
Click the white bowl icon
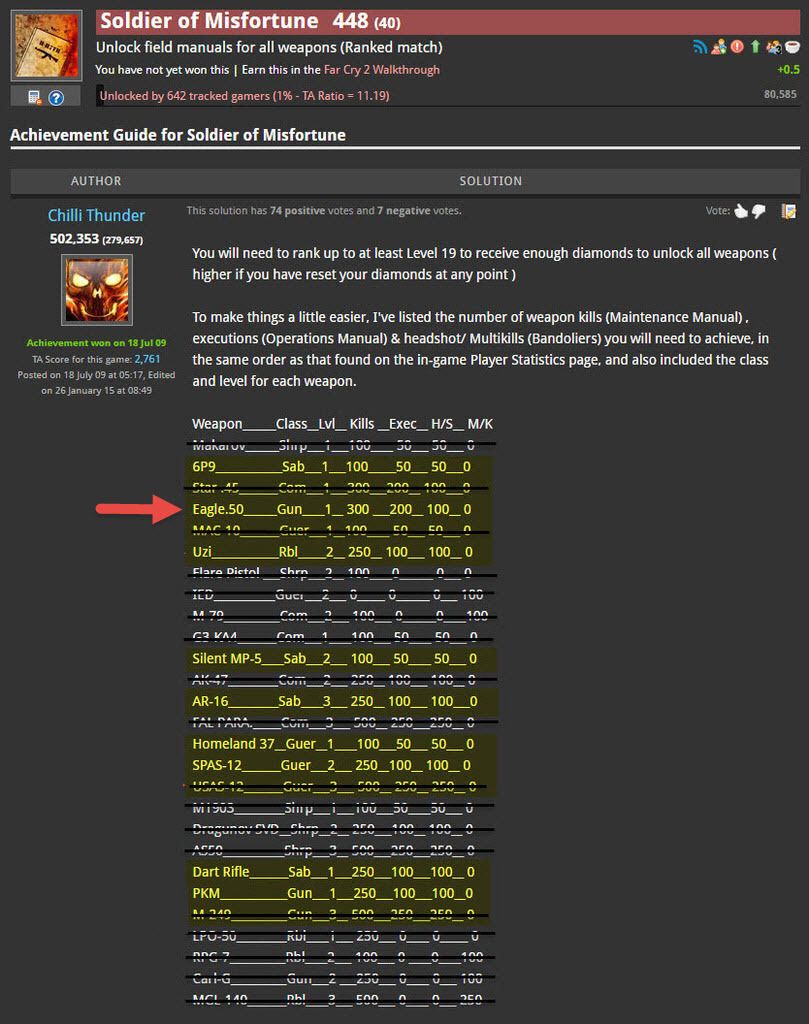[x=792, y=47]
